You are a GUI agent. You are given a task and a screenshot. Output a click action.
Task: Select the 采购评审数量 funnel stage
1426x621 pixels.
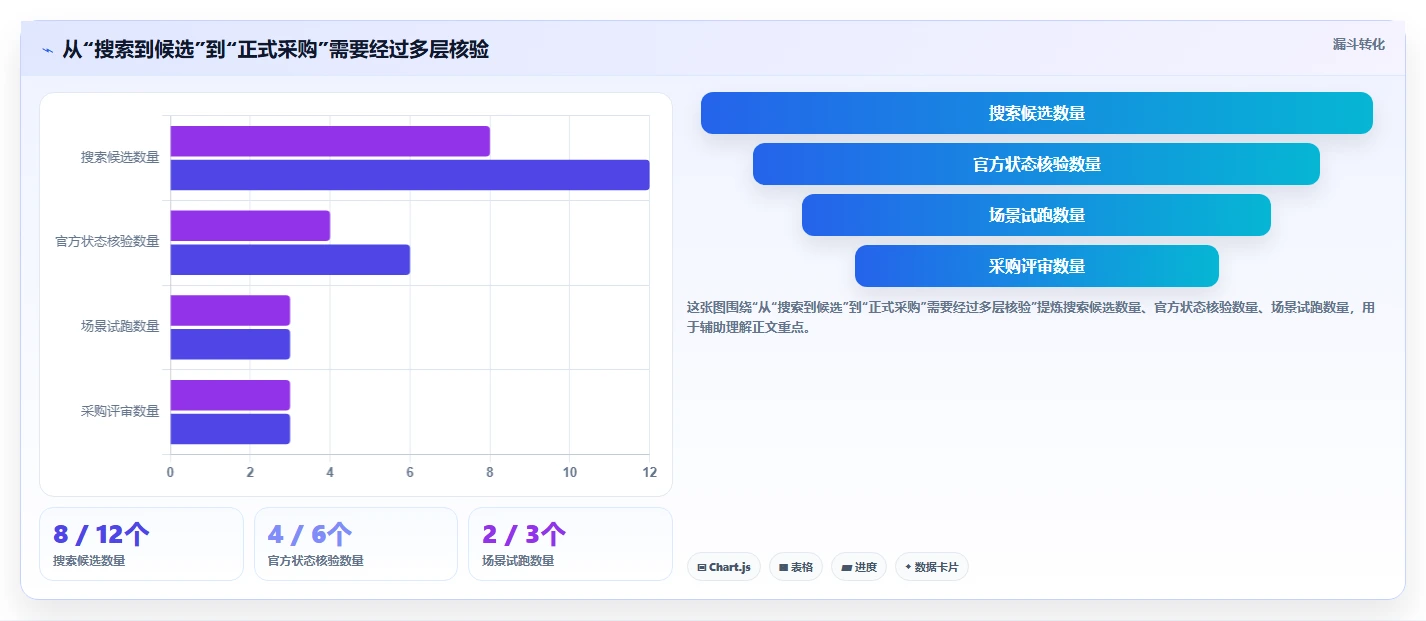point(1037,266)
